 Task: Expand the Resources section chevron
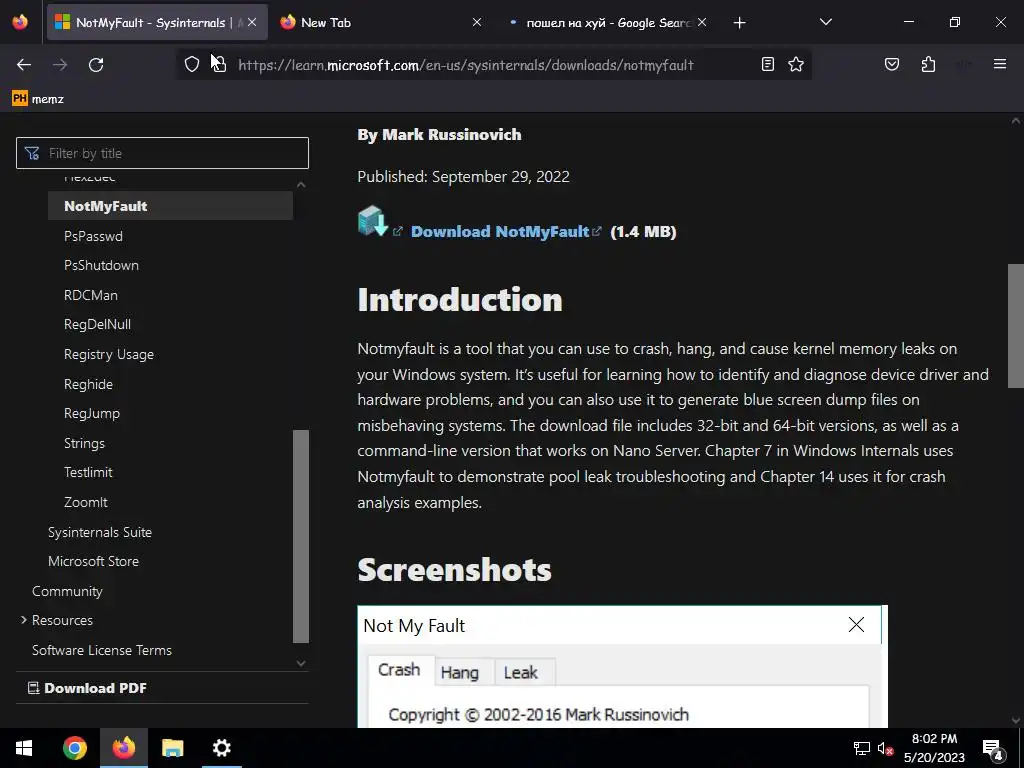tap(24, 620)
